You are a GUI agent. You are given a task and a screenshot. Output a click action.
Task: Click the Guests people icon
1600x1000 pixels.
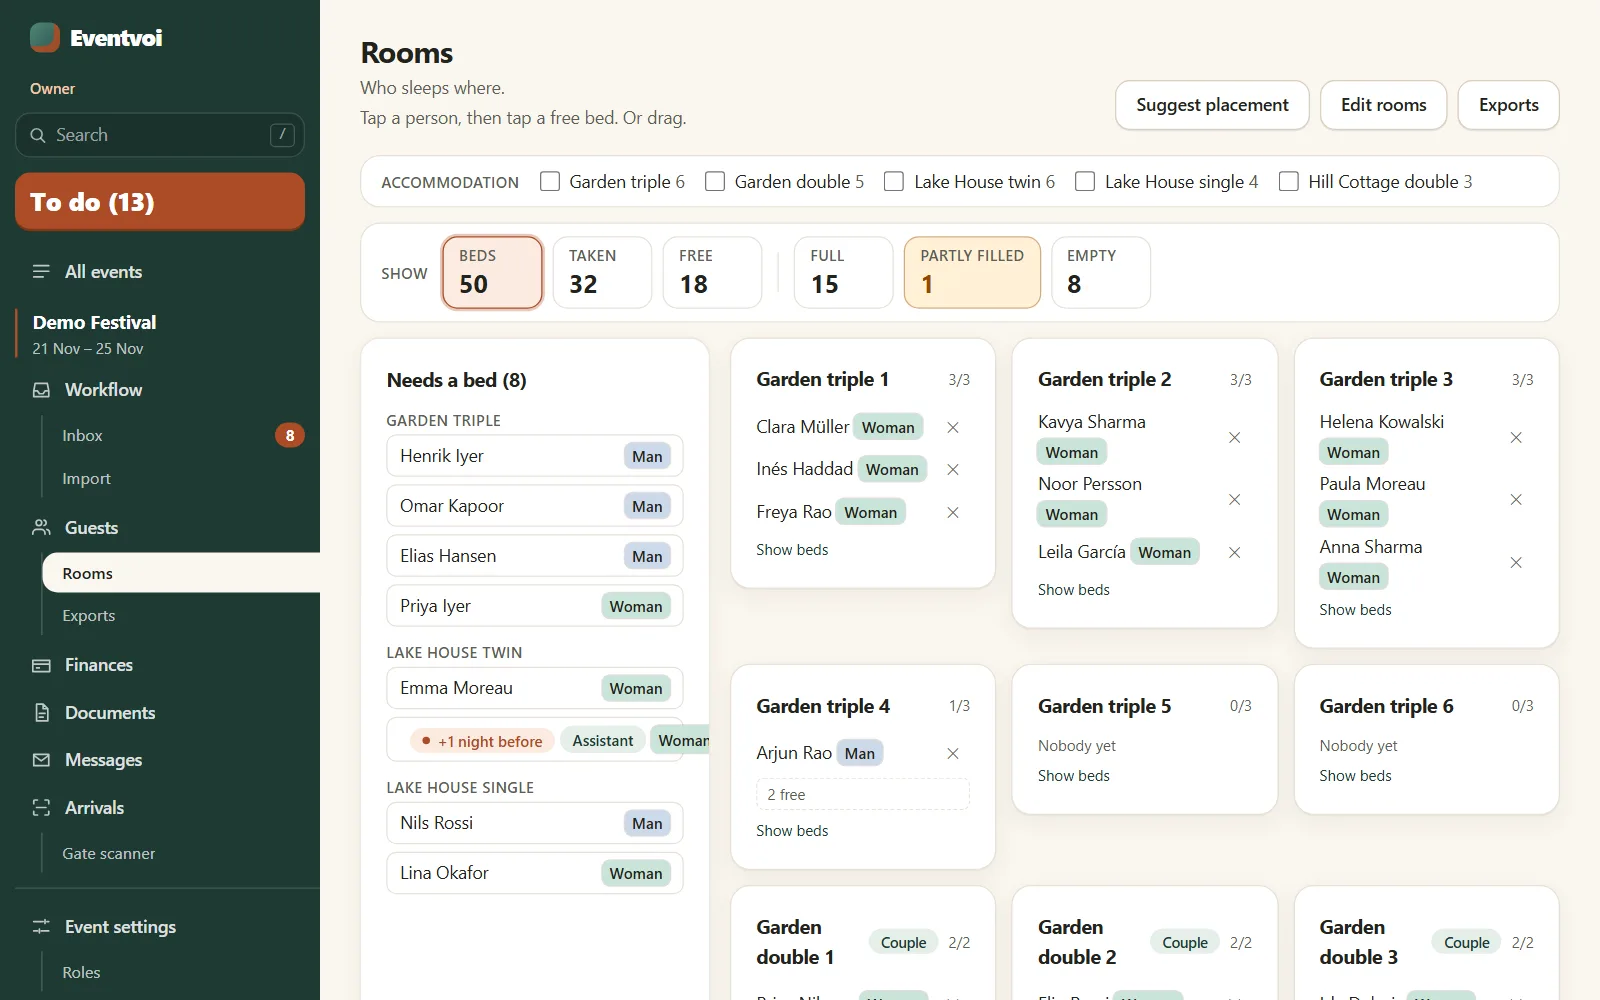coord(41,527)
